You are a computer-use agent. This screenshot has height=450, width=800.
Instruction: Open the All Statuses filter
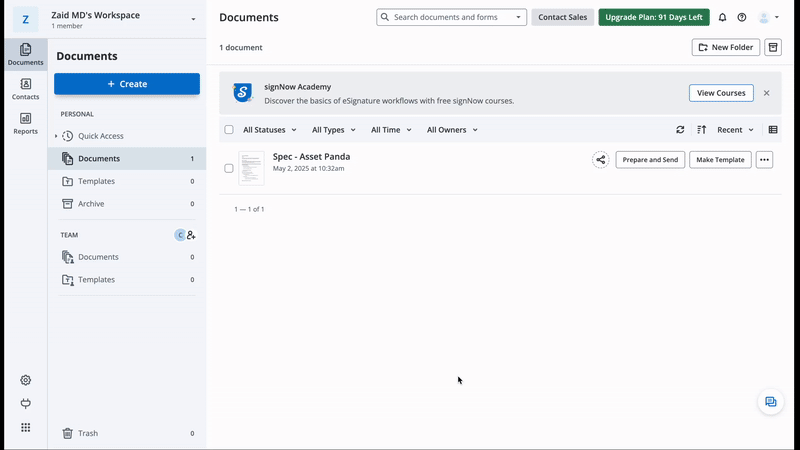pyautogui.click(x=269, y=130)
